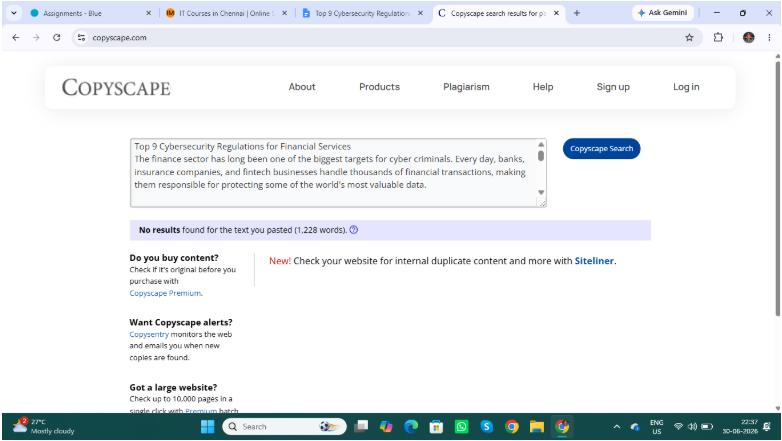The height and width of the screenshot is (441, 782).
Task: Open the Siteliner link
Action: [594, 261]
